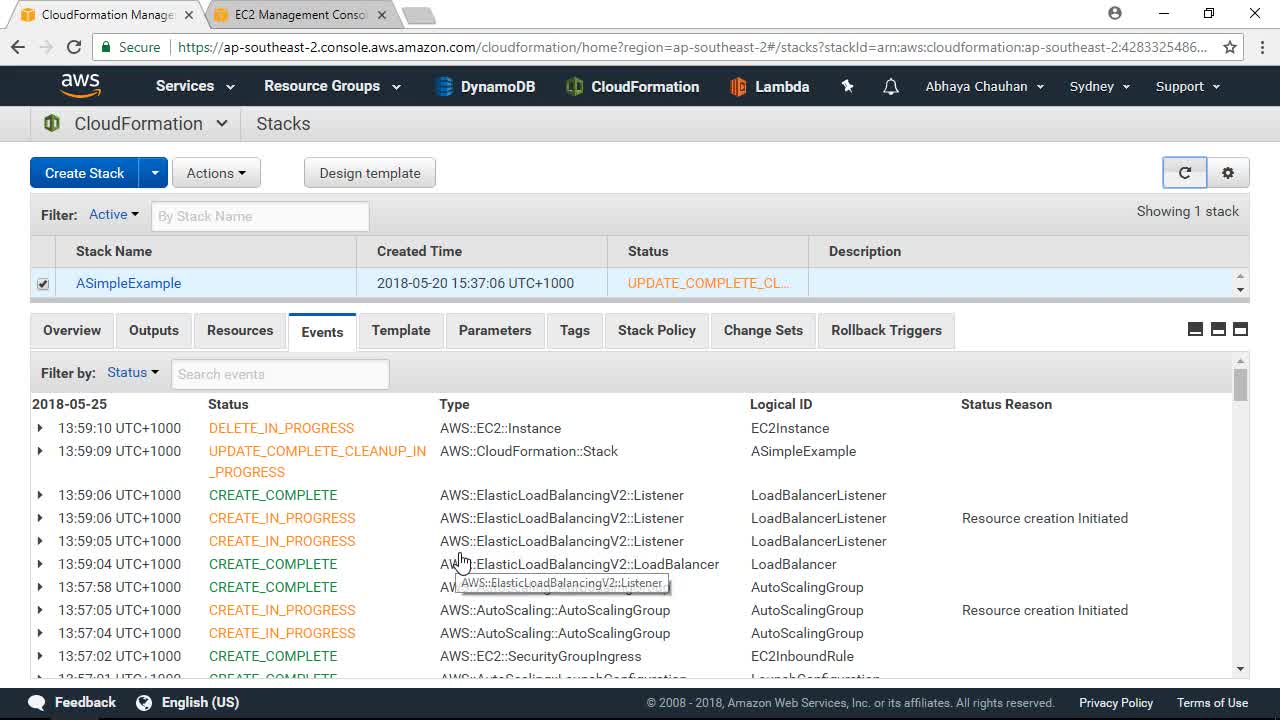
Task: Bookmark this page with the star icon
Action: [1230, 47]
